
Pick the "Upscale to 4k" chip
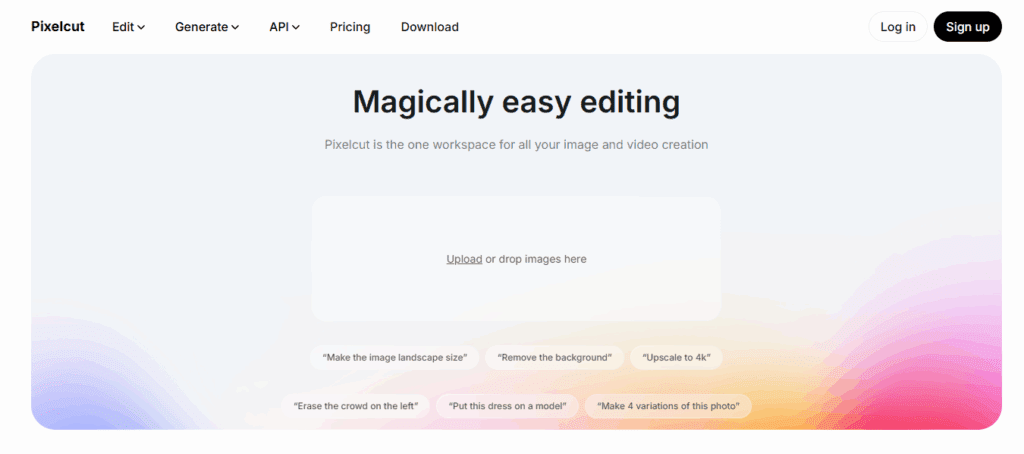tap(676, 357)
